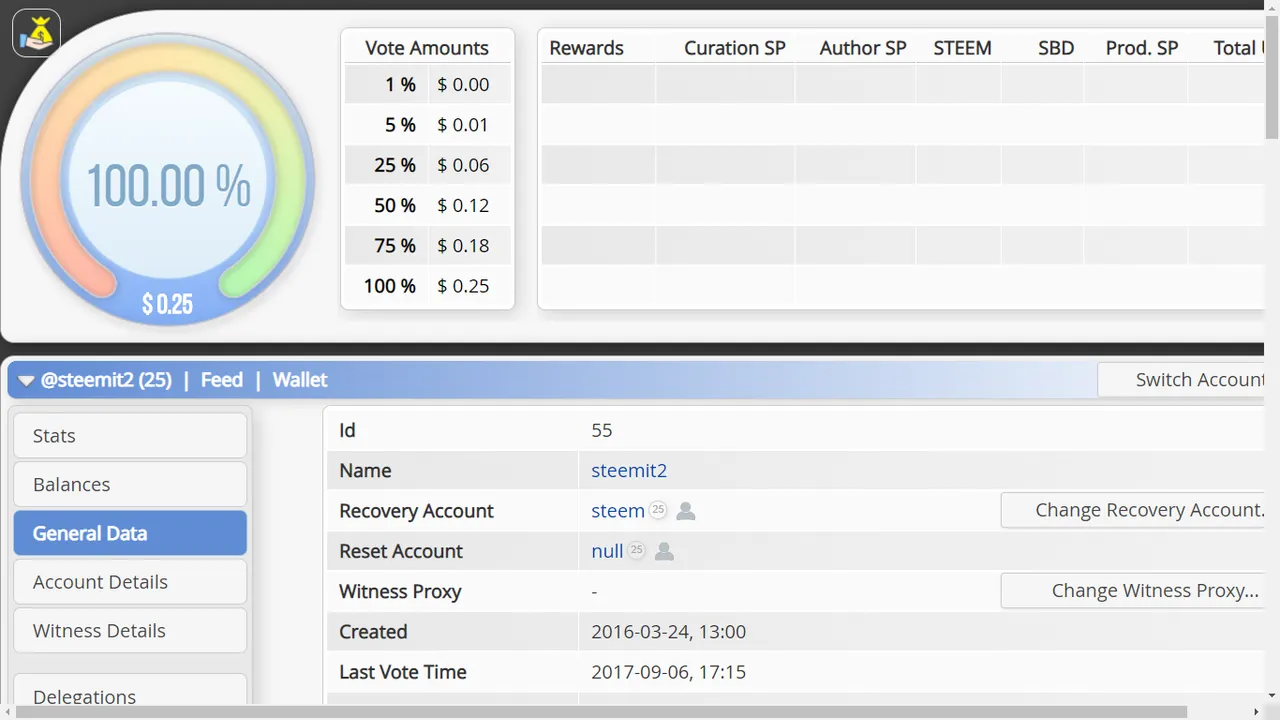Viewport: 1280px width, 720px height.
Task: Click the $ 0.06 vote value
Action: pyautogui.click(x=463, y=165)
